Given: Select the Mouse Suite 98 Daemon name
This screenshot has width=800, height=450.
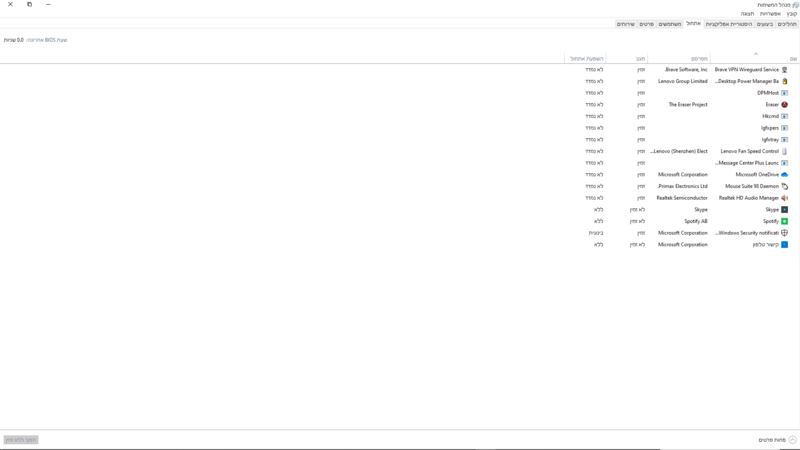Looking at the screenshot, I should pos(752,187).
